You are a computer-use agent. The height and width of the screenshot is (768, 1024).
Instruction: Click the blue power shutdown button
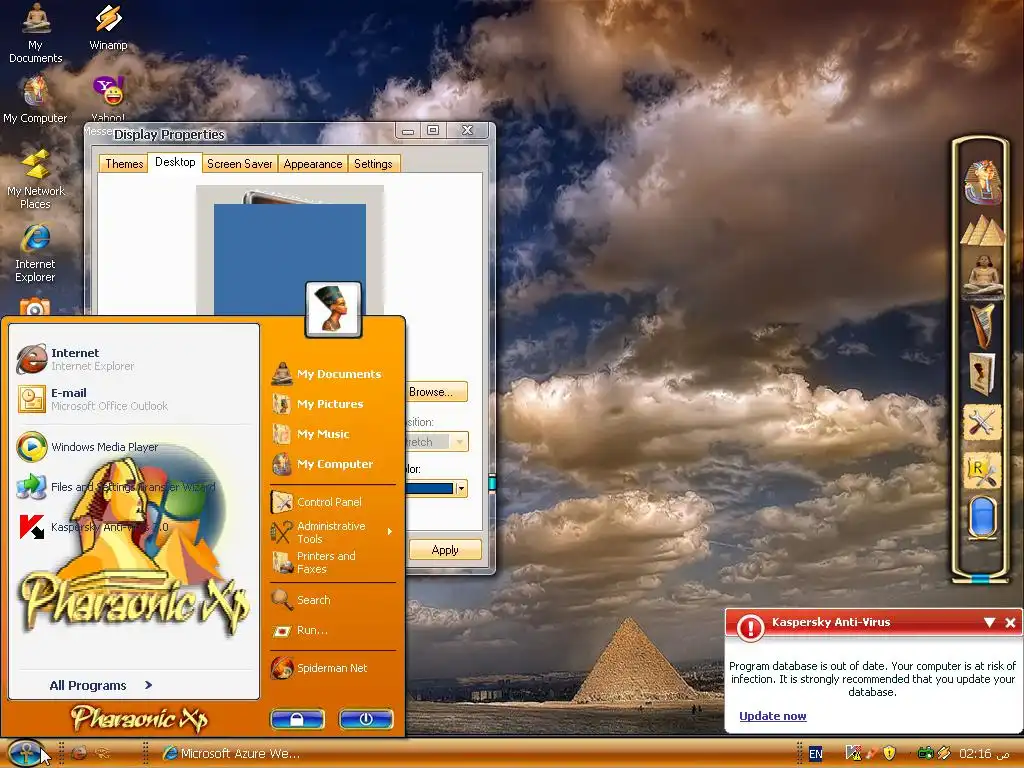pyautogui.click(x=366, y=719)
